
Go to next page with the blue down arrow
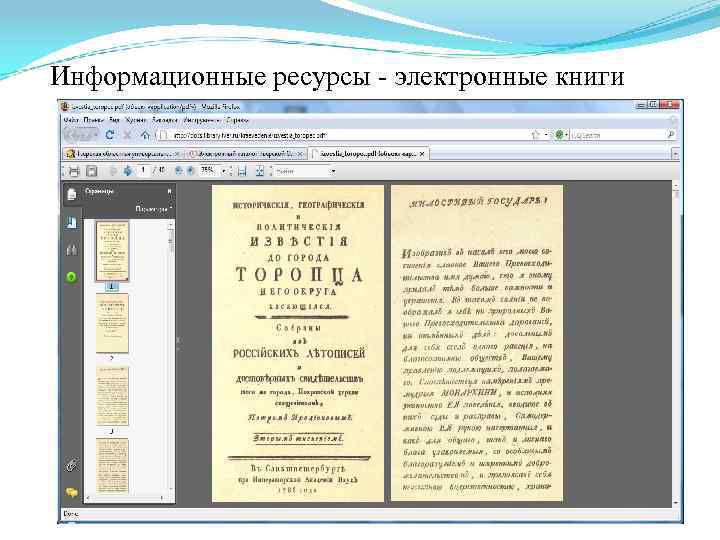click(x=127, y=171)
